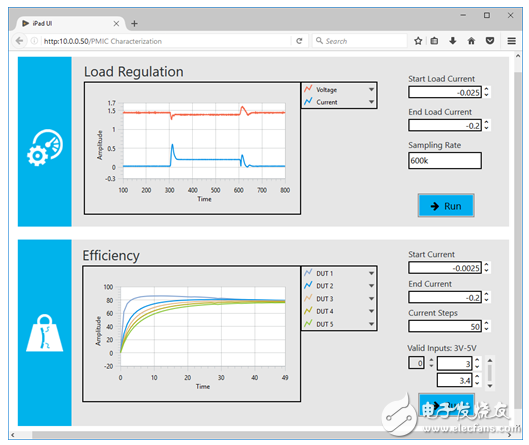Open the downloads arrow icon
The width and height of the screenshot is (529, 445).
453,41
